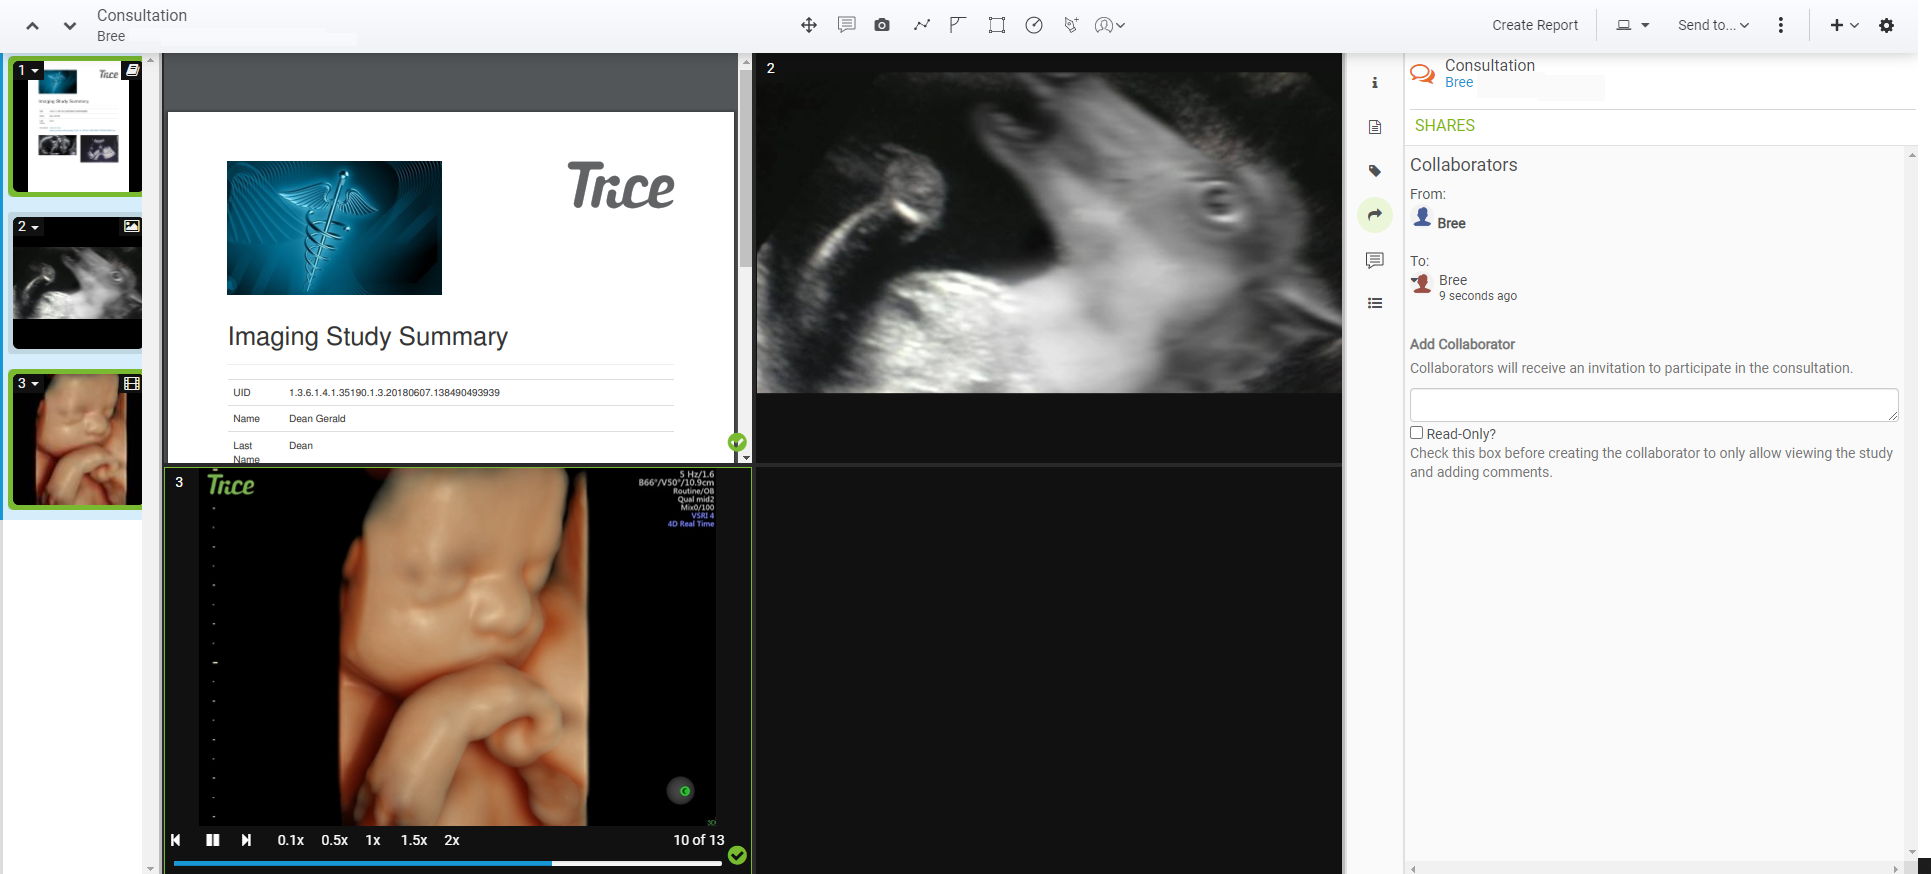
Task: Select the Imaging Study Summary thumbnail
Action: (77, 126)
